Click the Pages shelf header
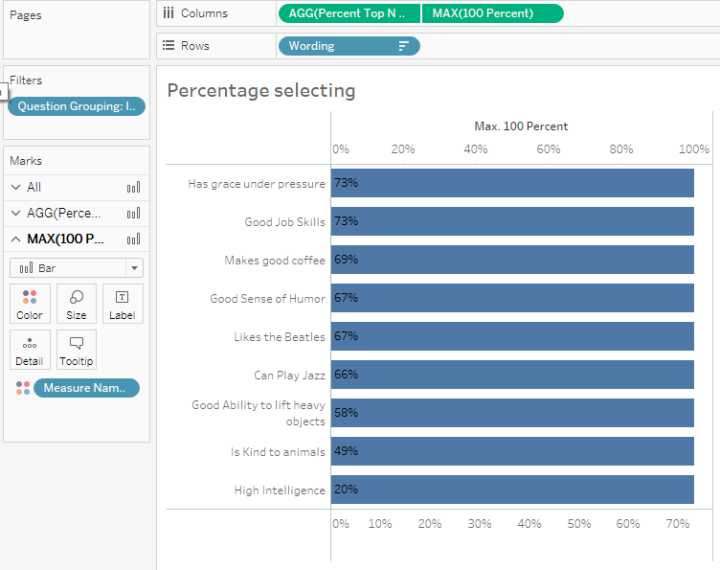The height and width of the screenshot is (570, 720). pyautogui.click(x=26, y=15)
